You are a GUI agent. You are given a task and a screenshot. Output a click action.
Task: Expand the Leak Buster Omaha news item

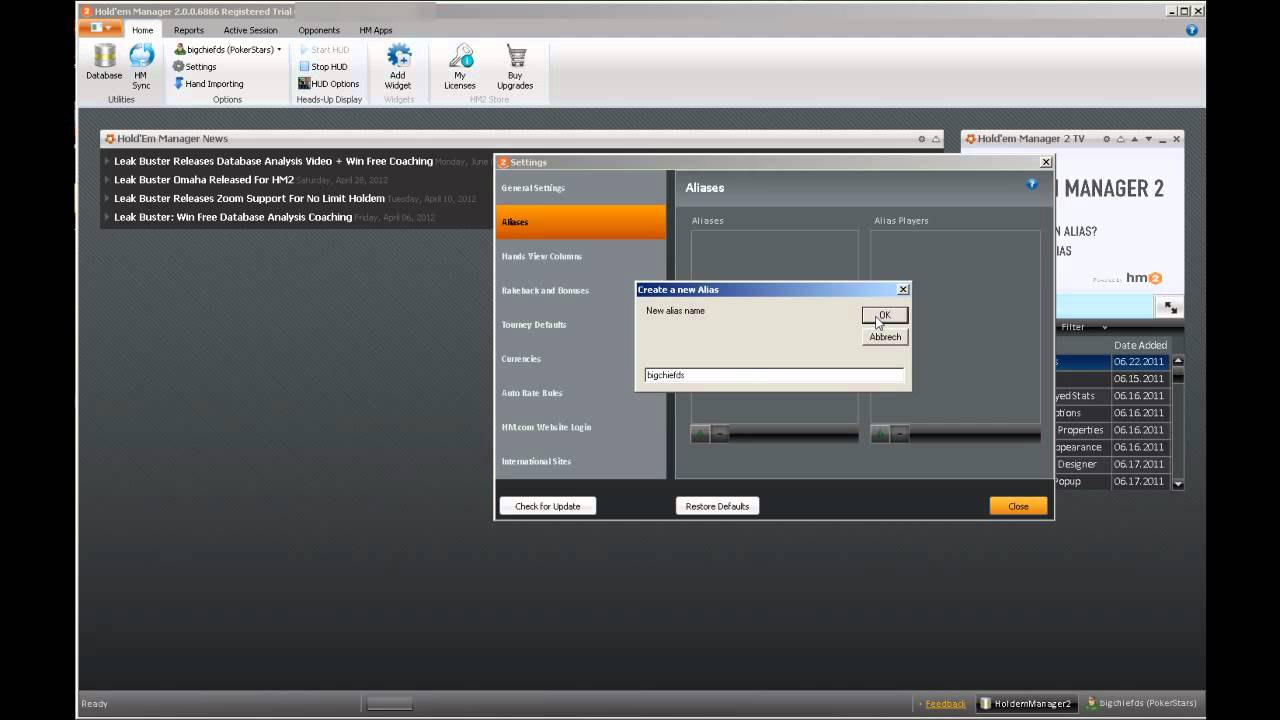tap(108, 180)
